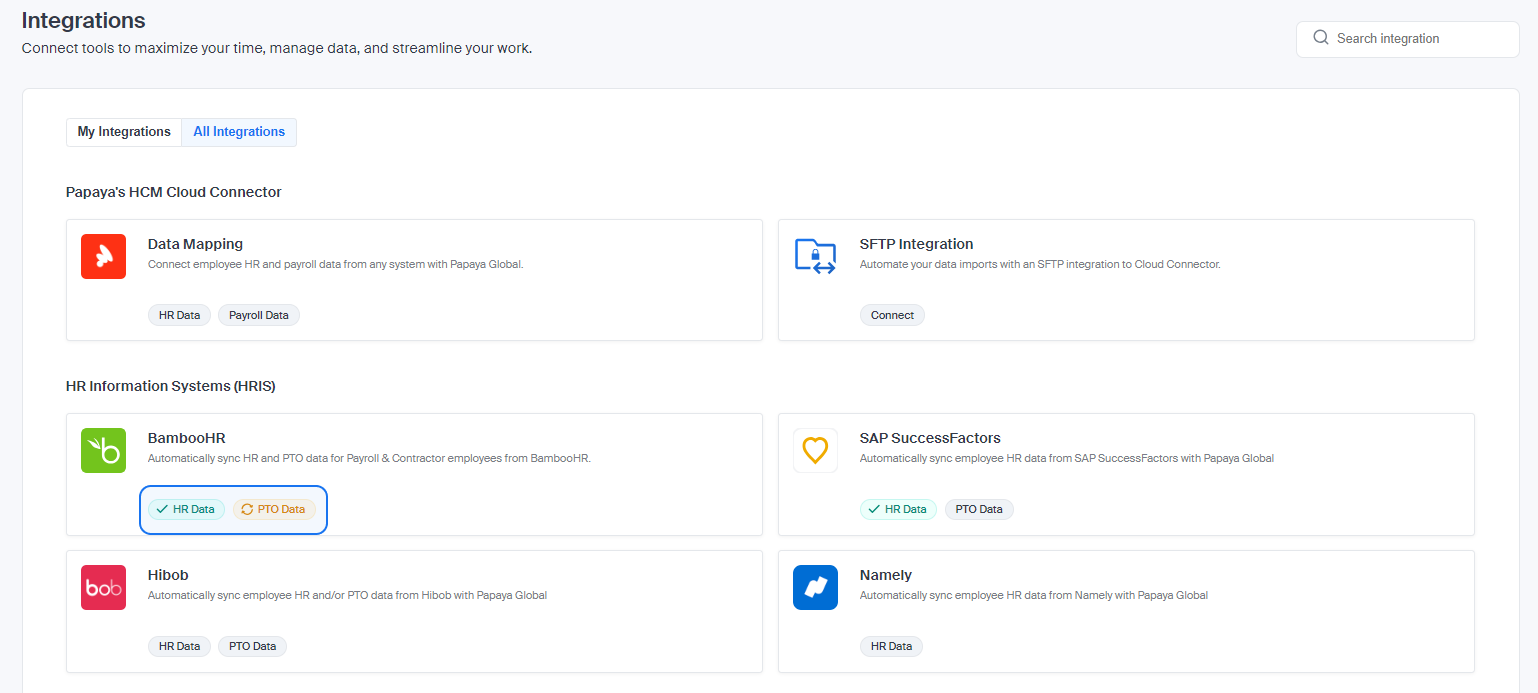
Task: Open the Namely card title
Action: [886, 575]
